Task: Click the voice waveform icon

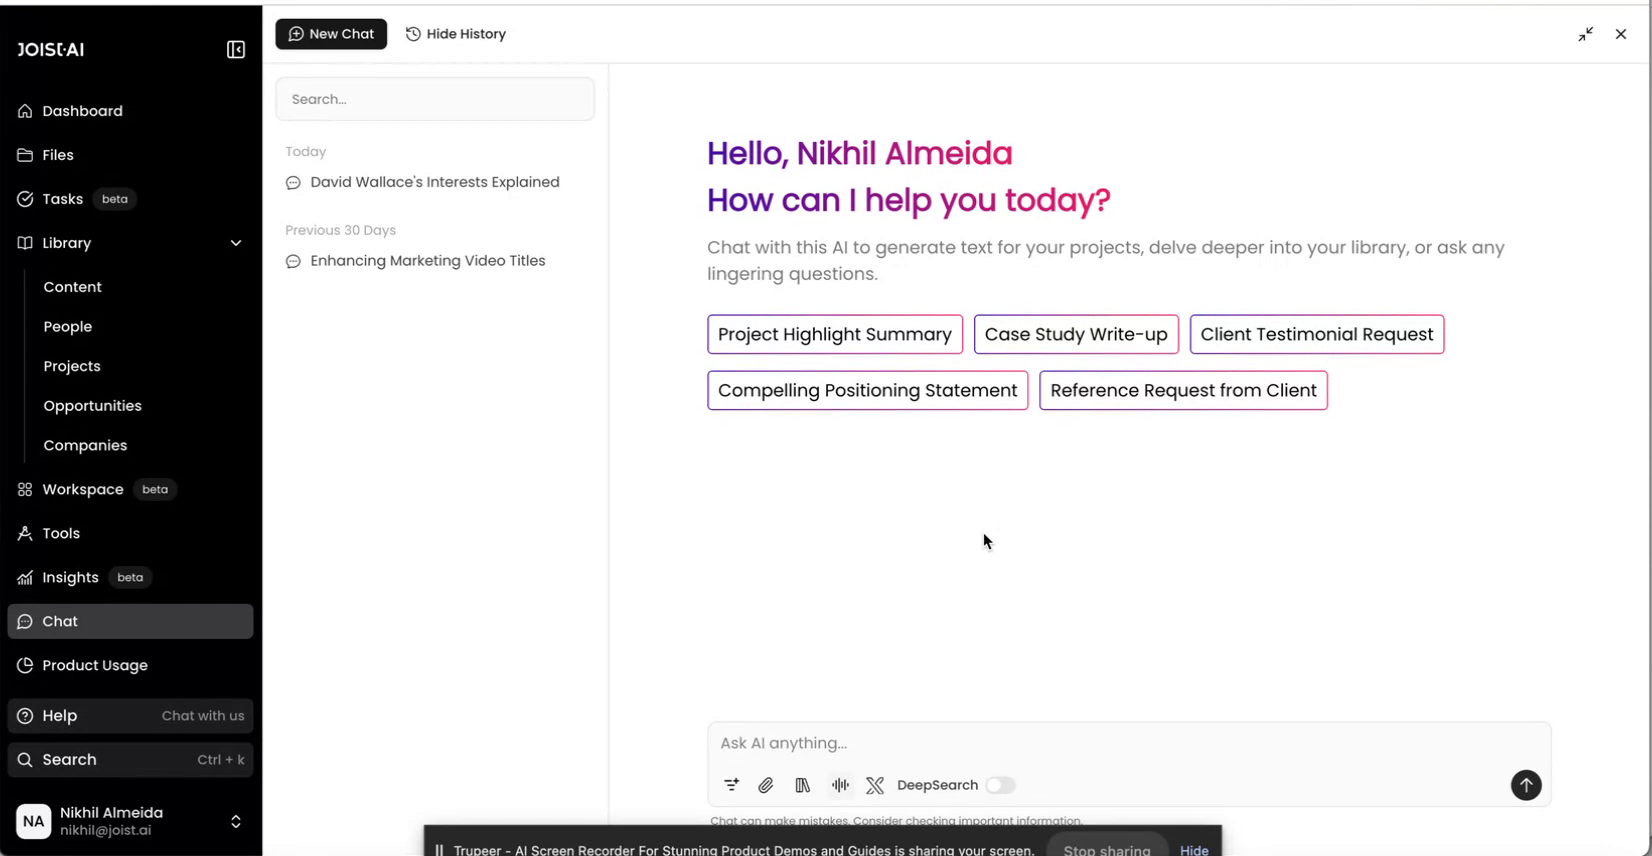Action: (x=840, y=785)
